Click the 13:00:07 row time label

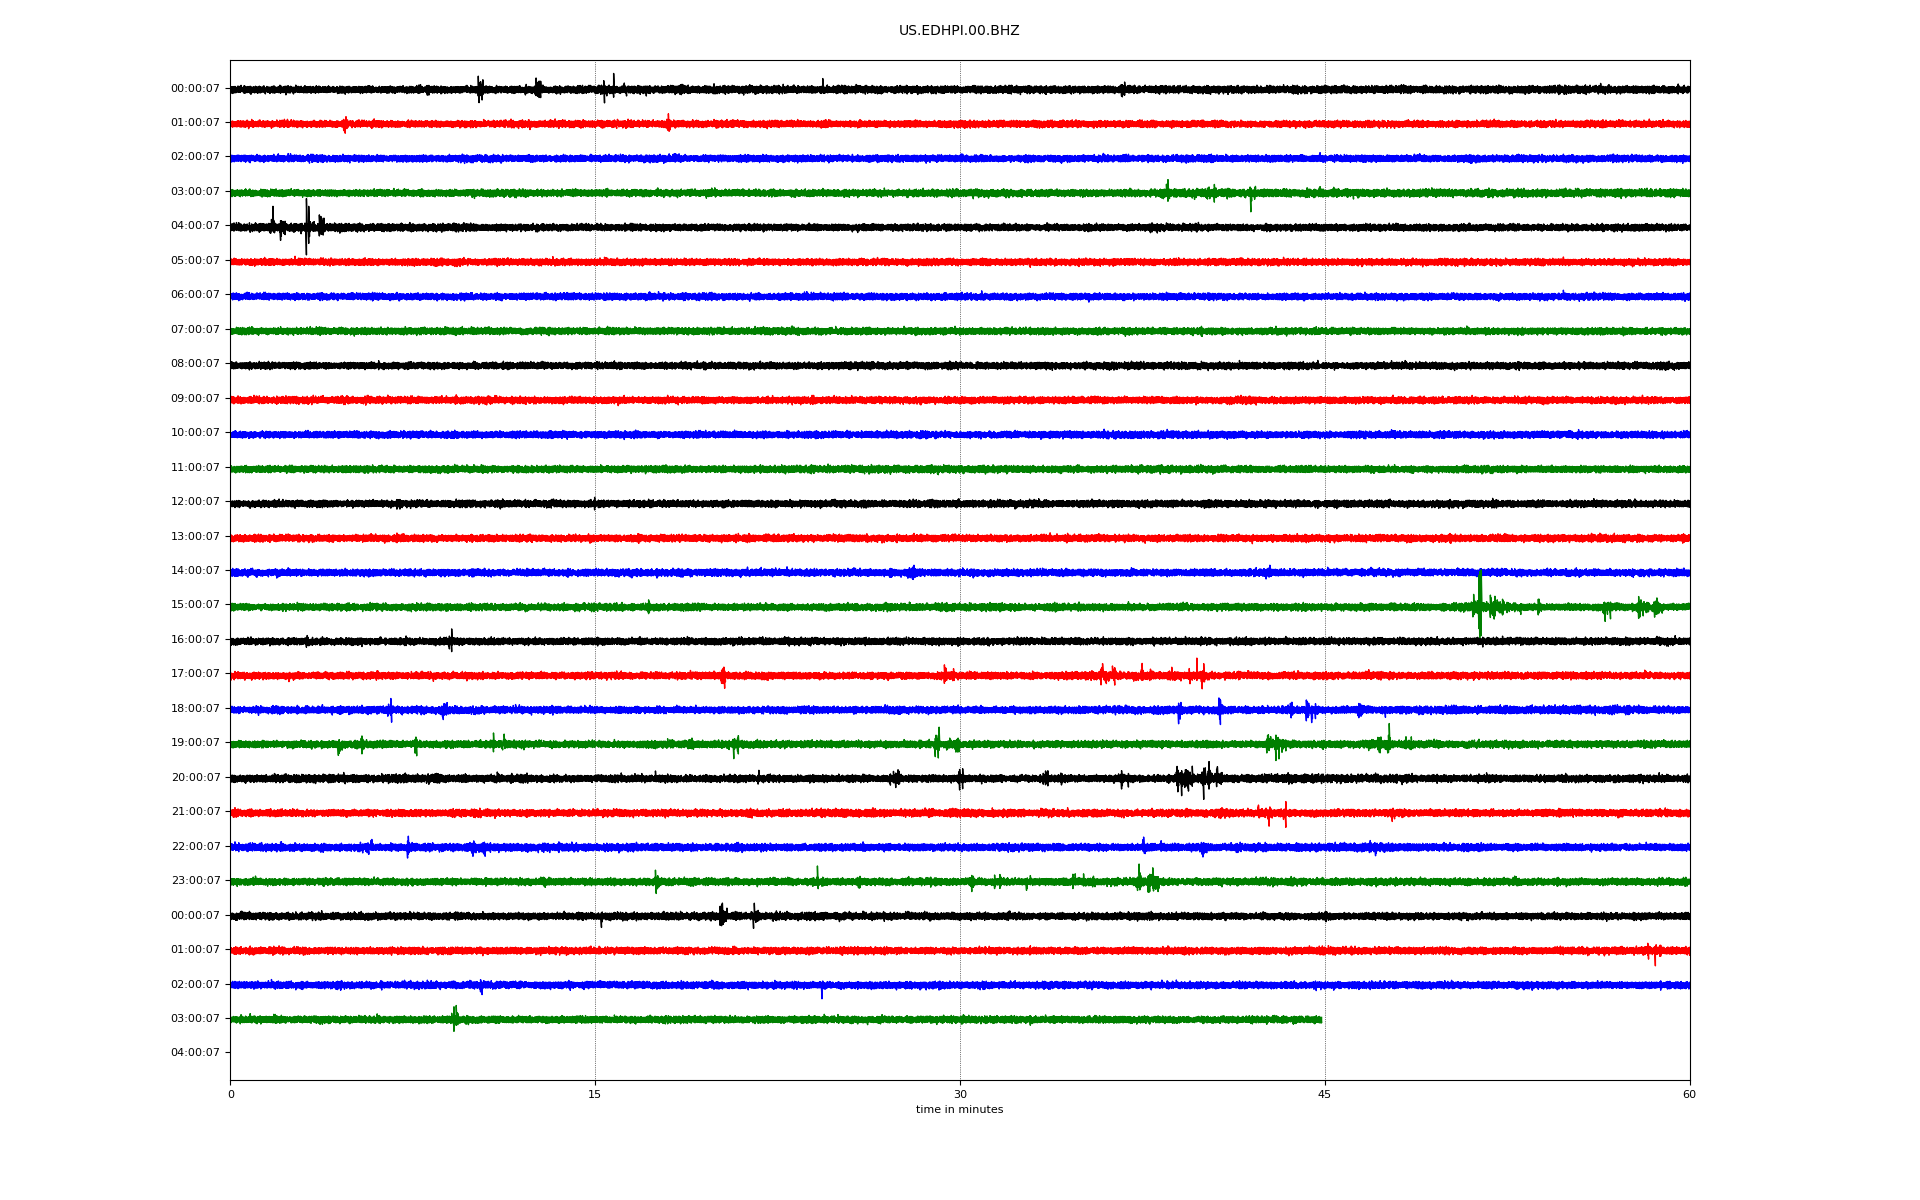coord(195,537)
